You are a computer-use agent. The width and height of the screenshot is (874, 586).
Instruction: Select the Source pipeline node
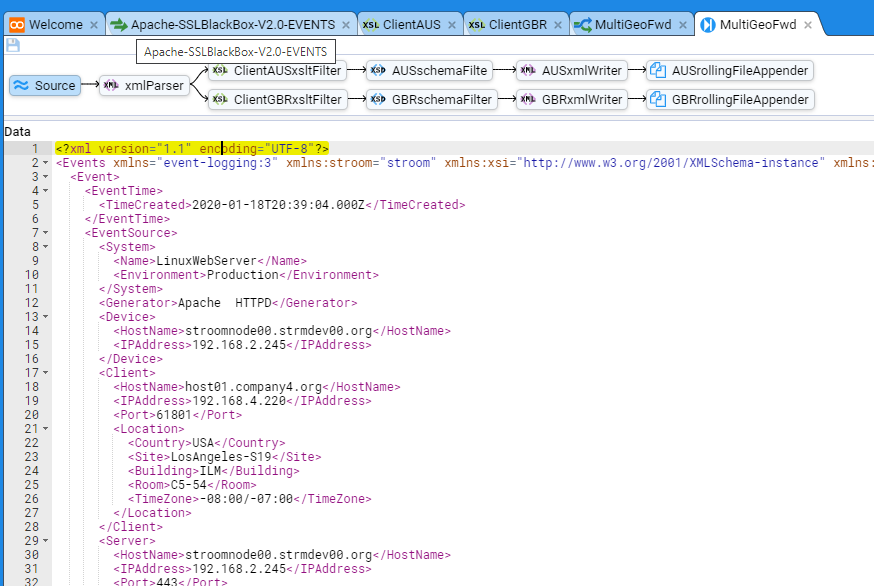pos(45,86)
